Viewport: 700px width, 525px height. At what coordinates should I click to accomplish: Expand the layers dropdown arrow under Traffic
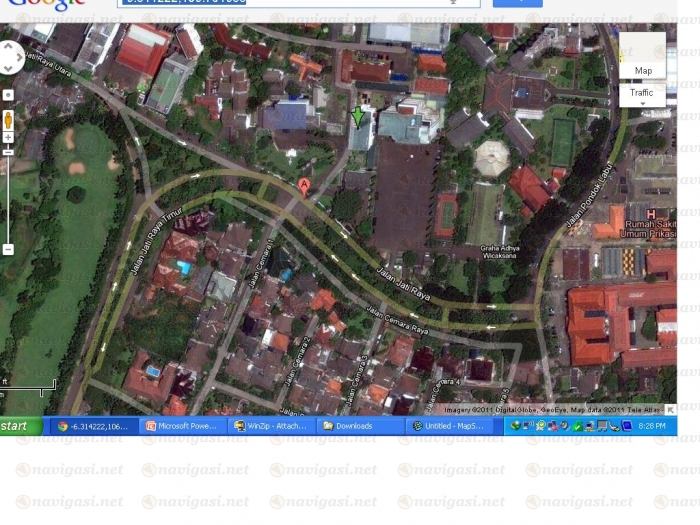(642, 103)
